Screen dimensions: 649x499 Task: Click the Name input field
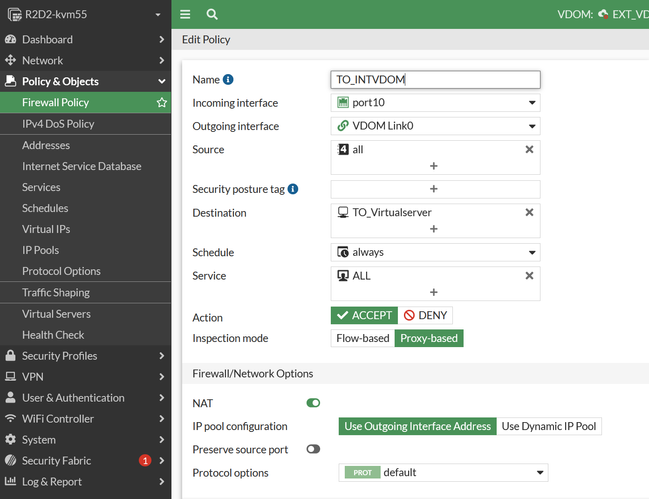(435, 79)
